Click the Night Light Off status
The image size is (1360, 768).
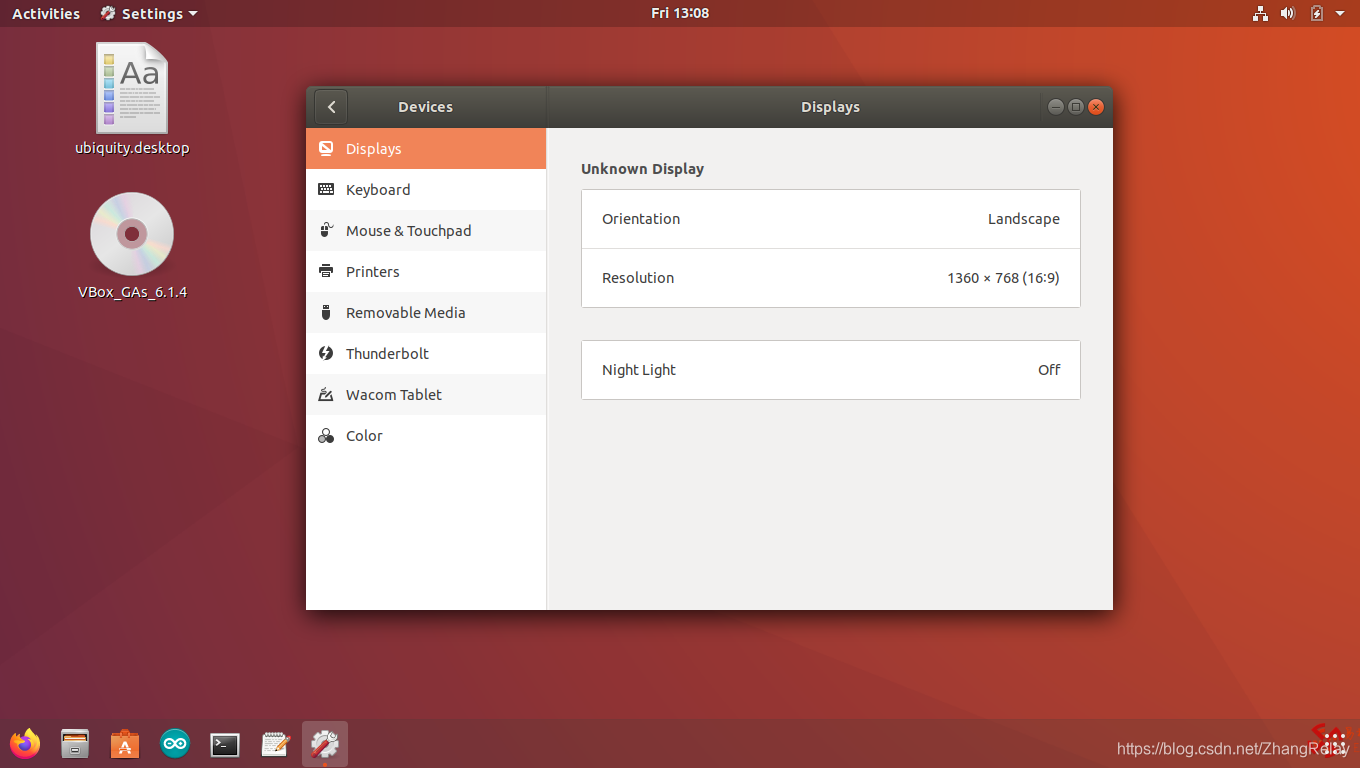click(1049, 370)
